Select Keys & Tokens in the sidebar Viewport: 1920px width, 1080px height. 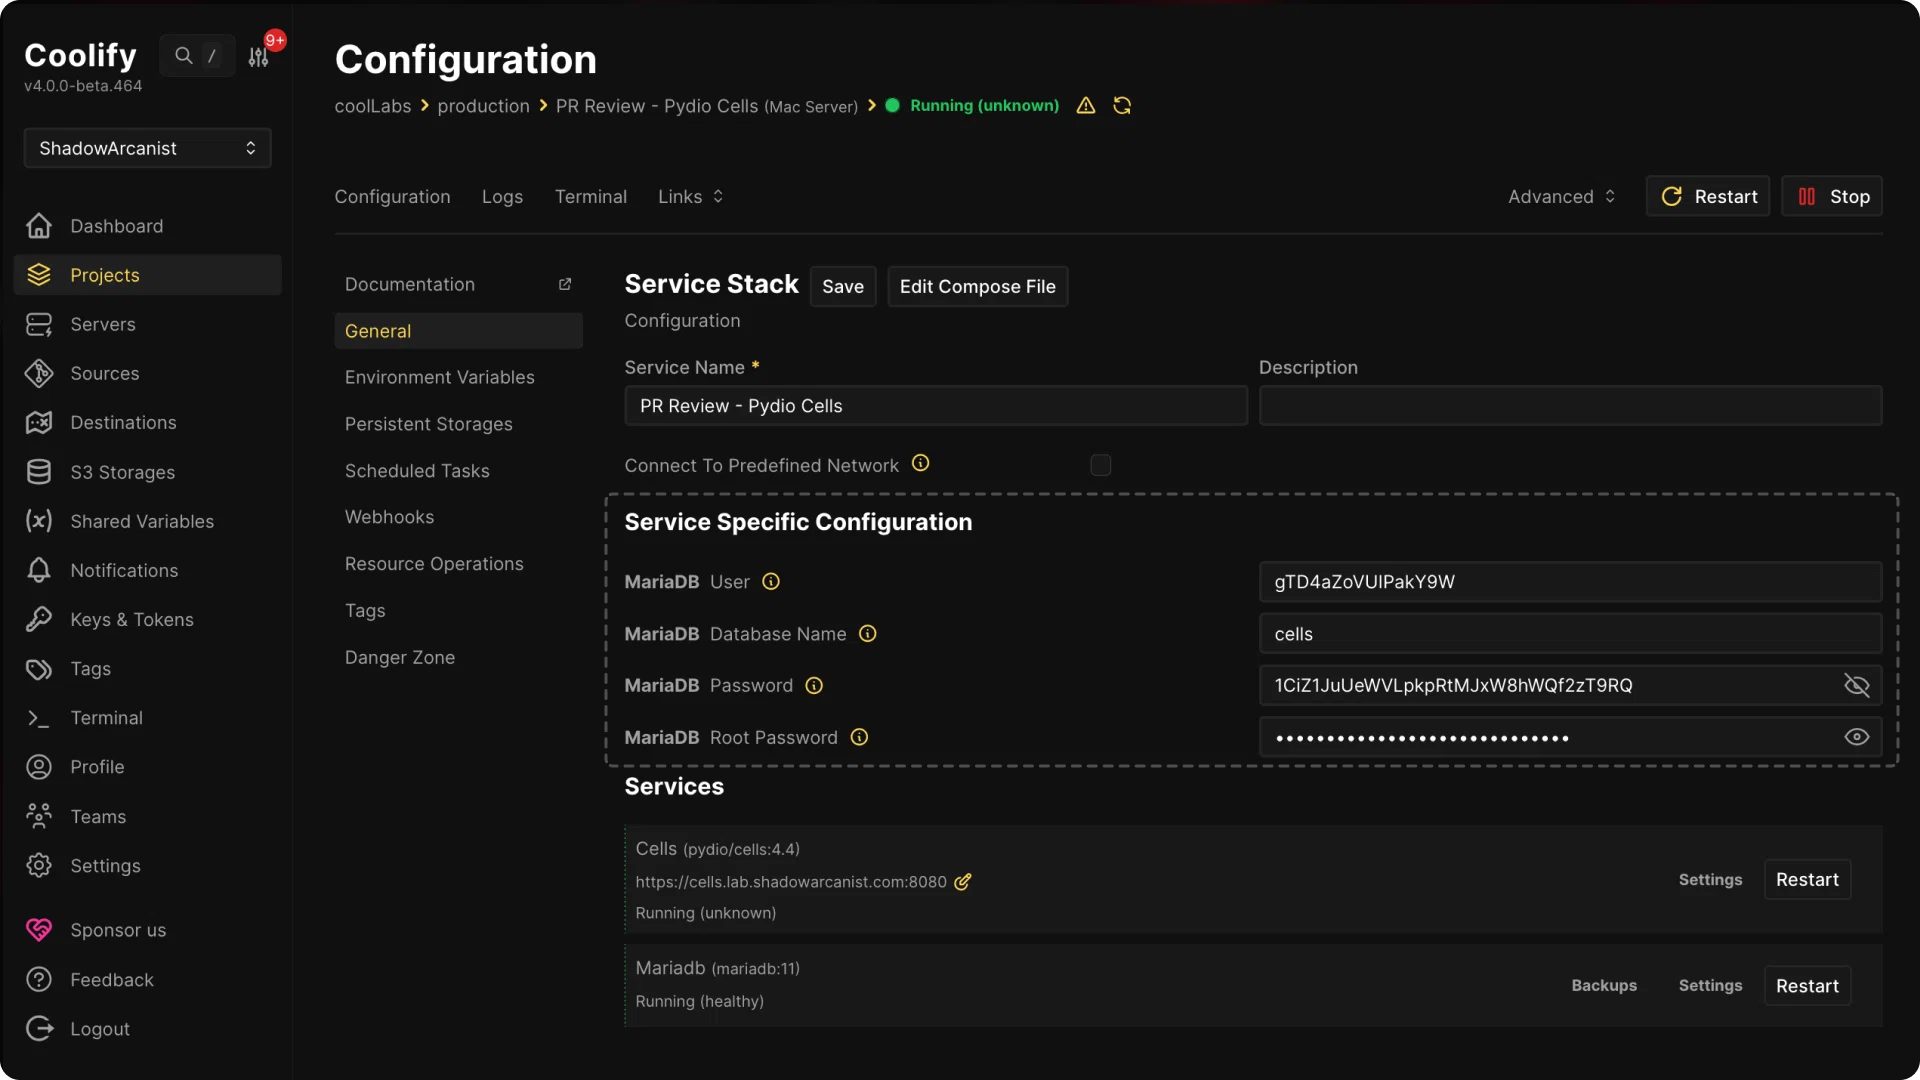pyautogui.click(x=131, y=619)
